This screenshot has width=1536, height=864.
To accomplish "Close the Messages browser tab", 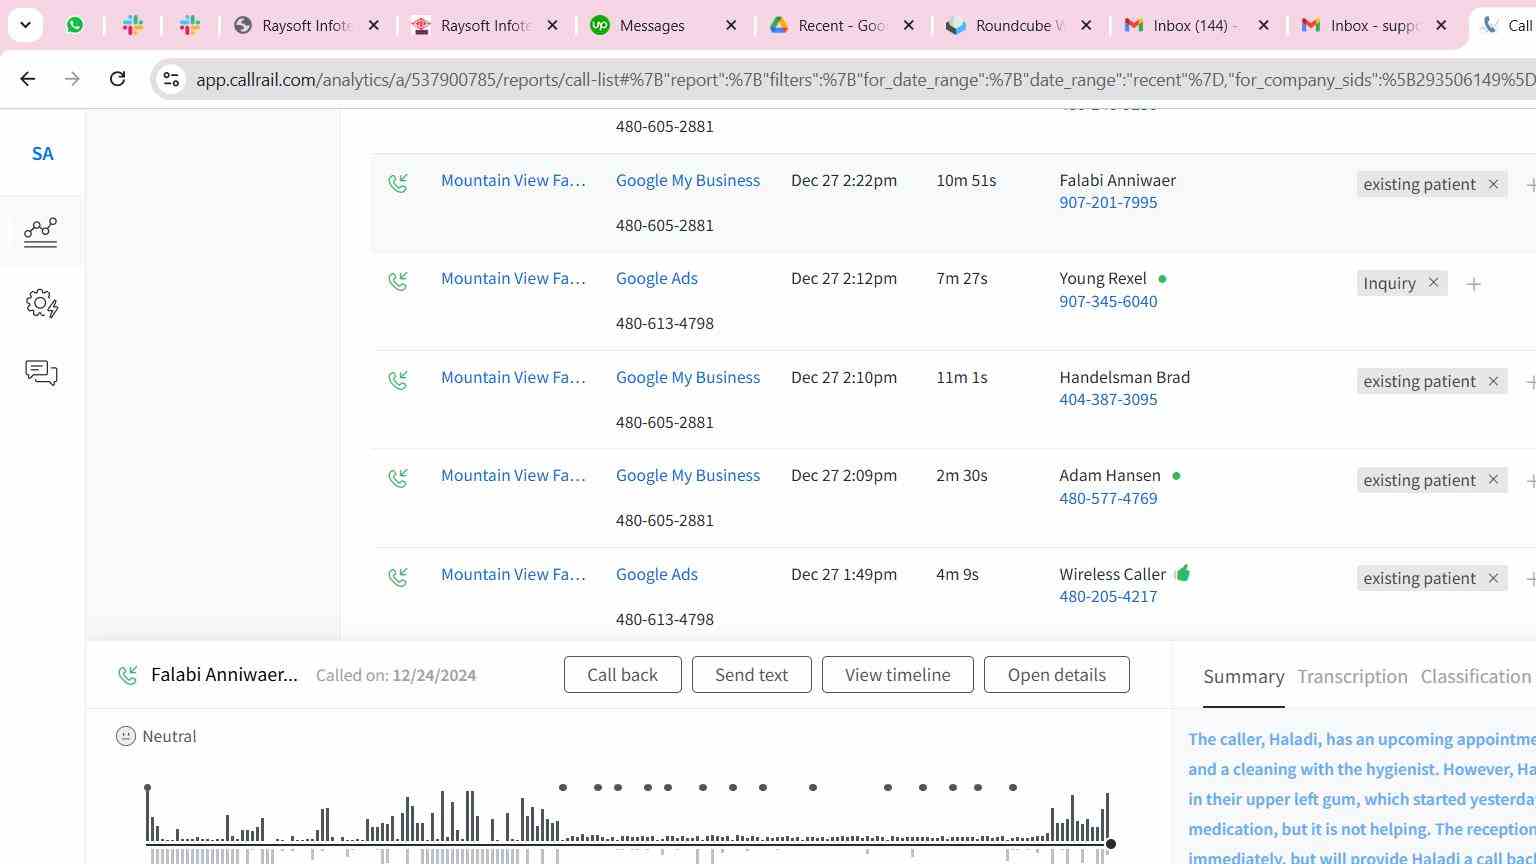I will [731, 25].
